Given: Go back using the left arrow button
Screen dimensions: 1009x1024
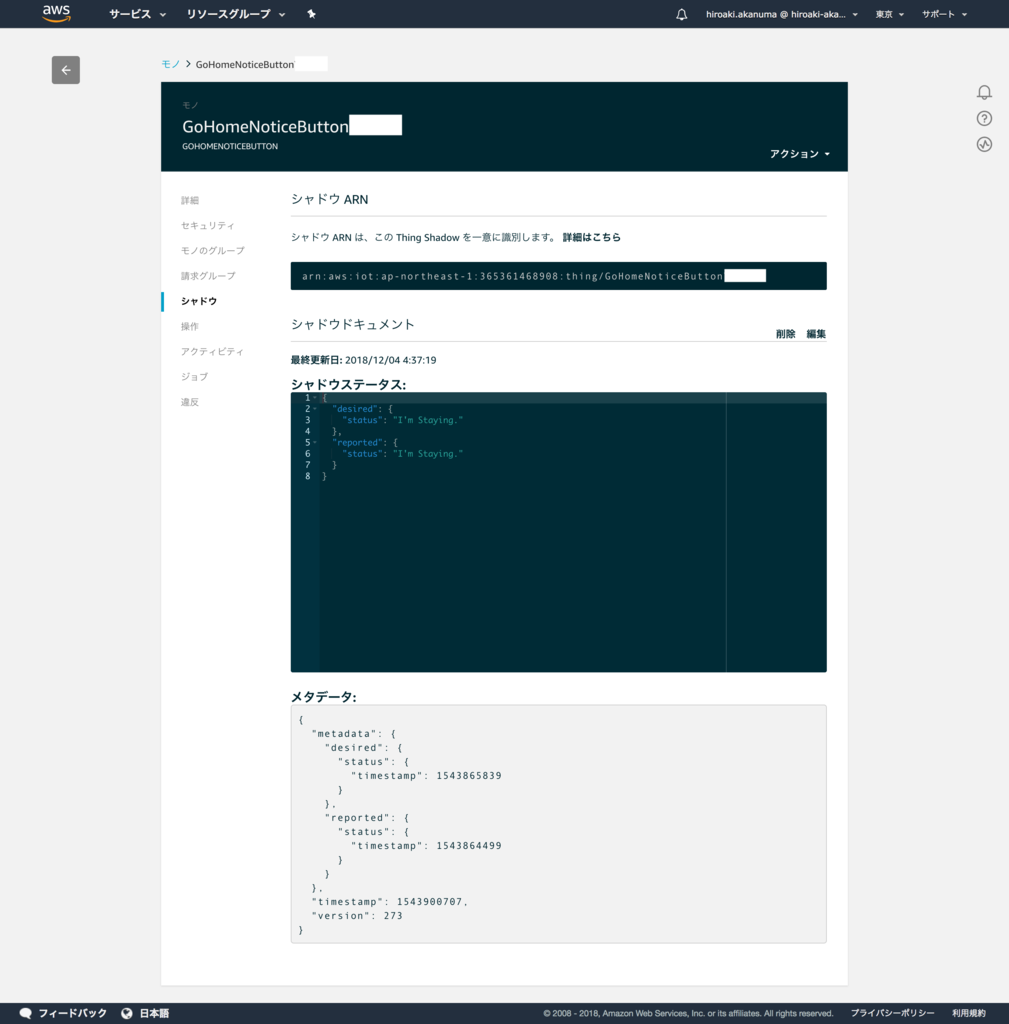Looking at the screenshot, I should [x=66, y=70].
